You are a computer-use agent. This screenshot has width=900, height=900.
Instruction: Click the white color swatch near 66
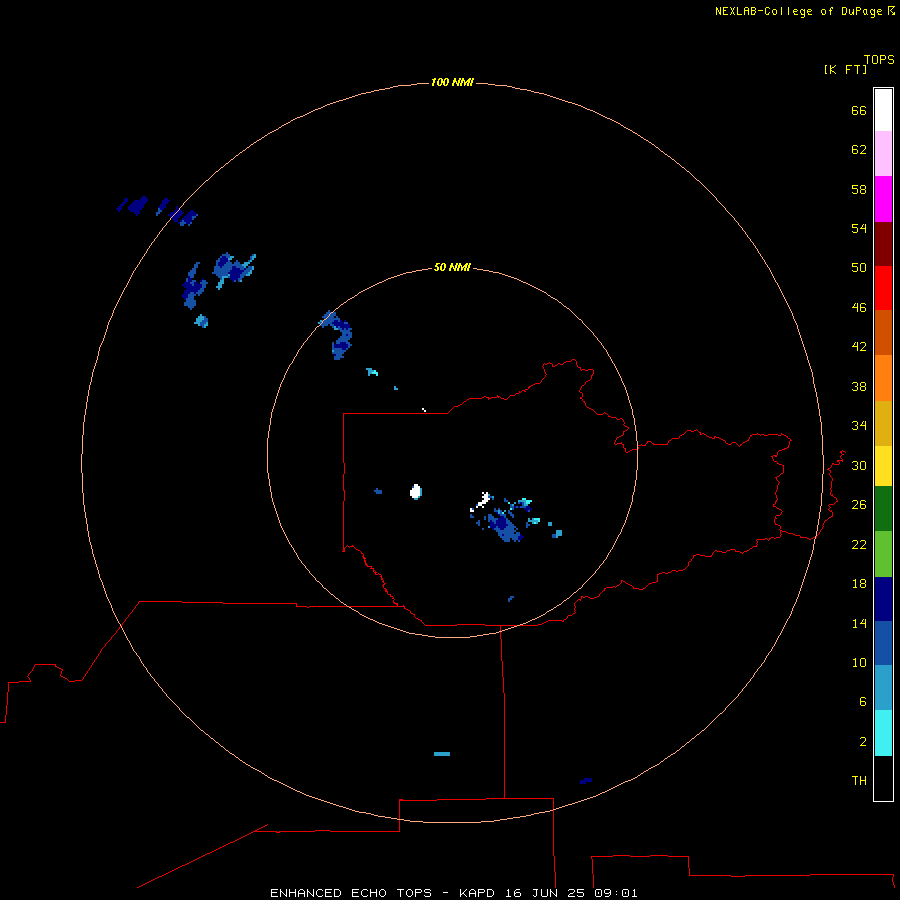tap(883, 110)
